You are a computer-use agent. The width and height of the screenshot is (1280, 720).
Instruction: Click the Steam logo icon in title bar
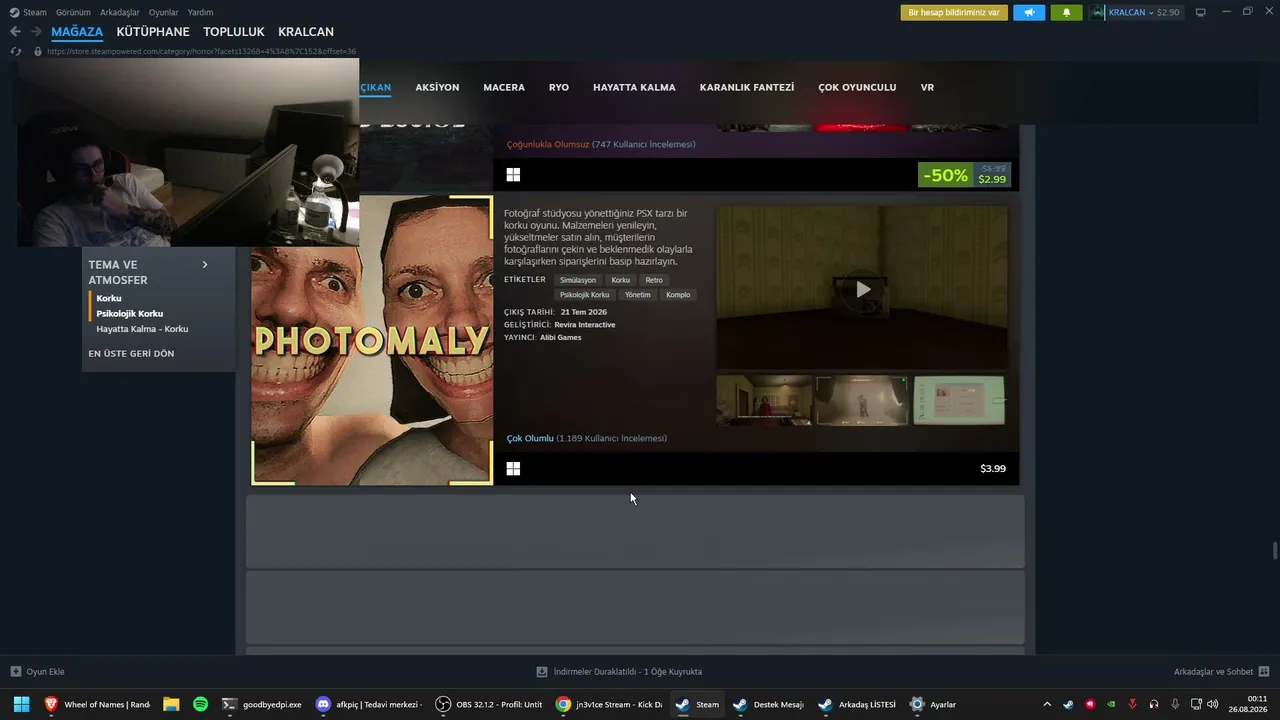(x=14, y=12)
